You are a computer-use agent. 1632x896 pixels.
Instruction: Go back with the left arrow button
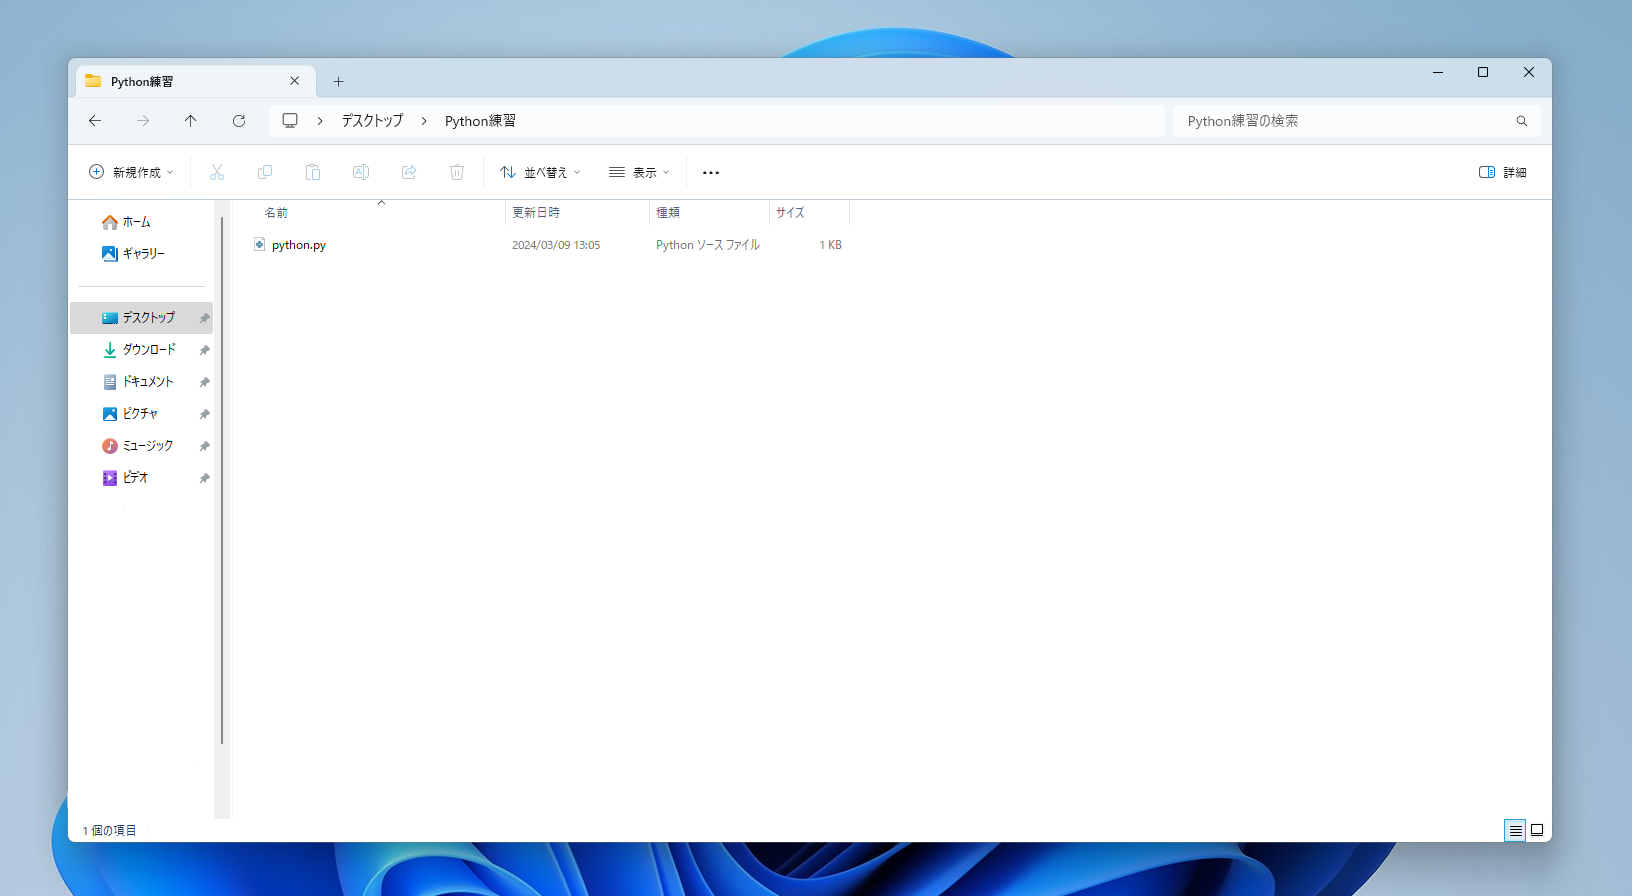click(95, 121)
